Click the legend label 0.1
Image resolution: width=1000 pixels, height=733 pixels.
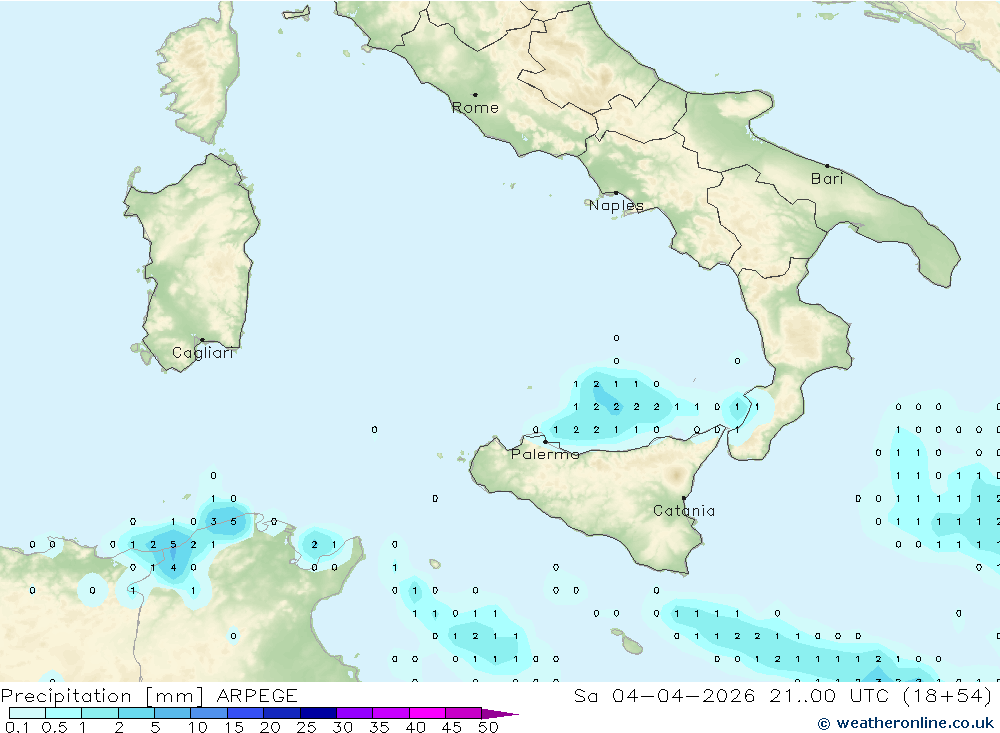tap(17, 727)
